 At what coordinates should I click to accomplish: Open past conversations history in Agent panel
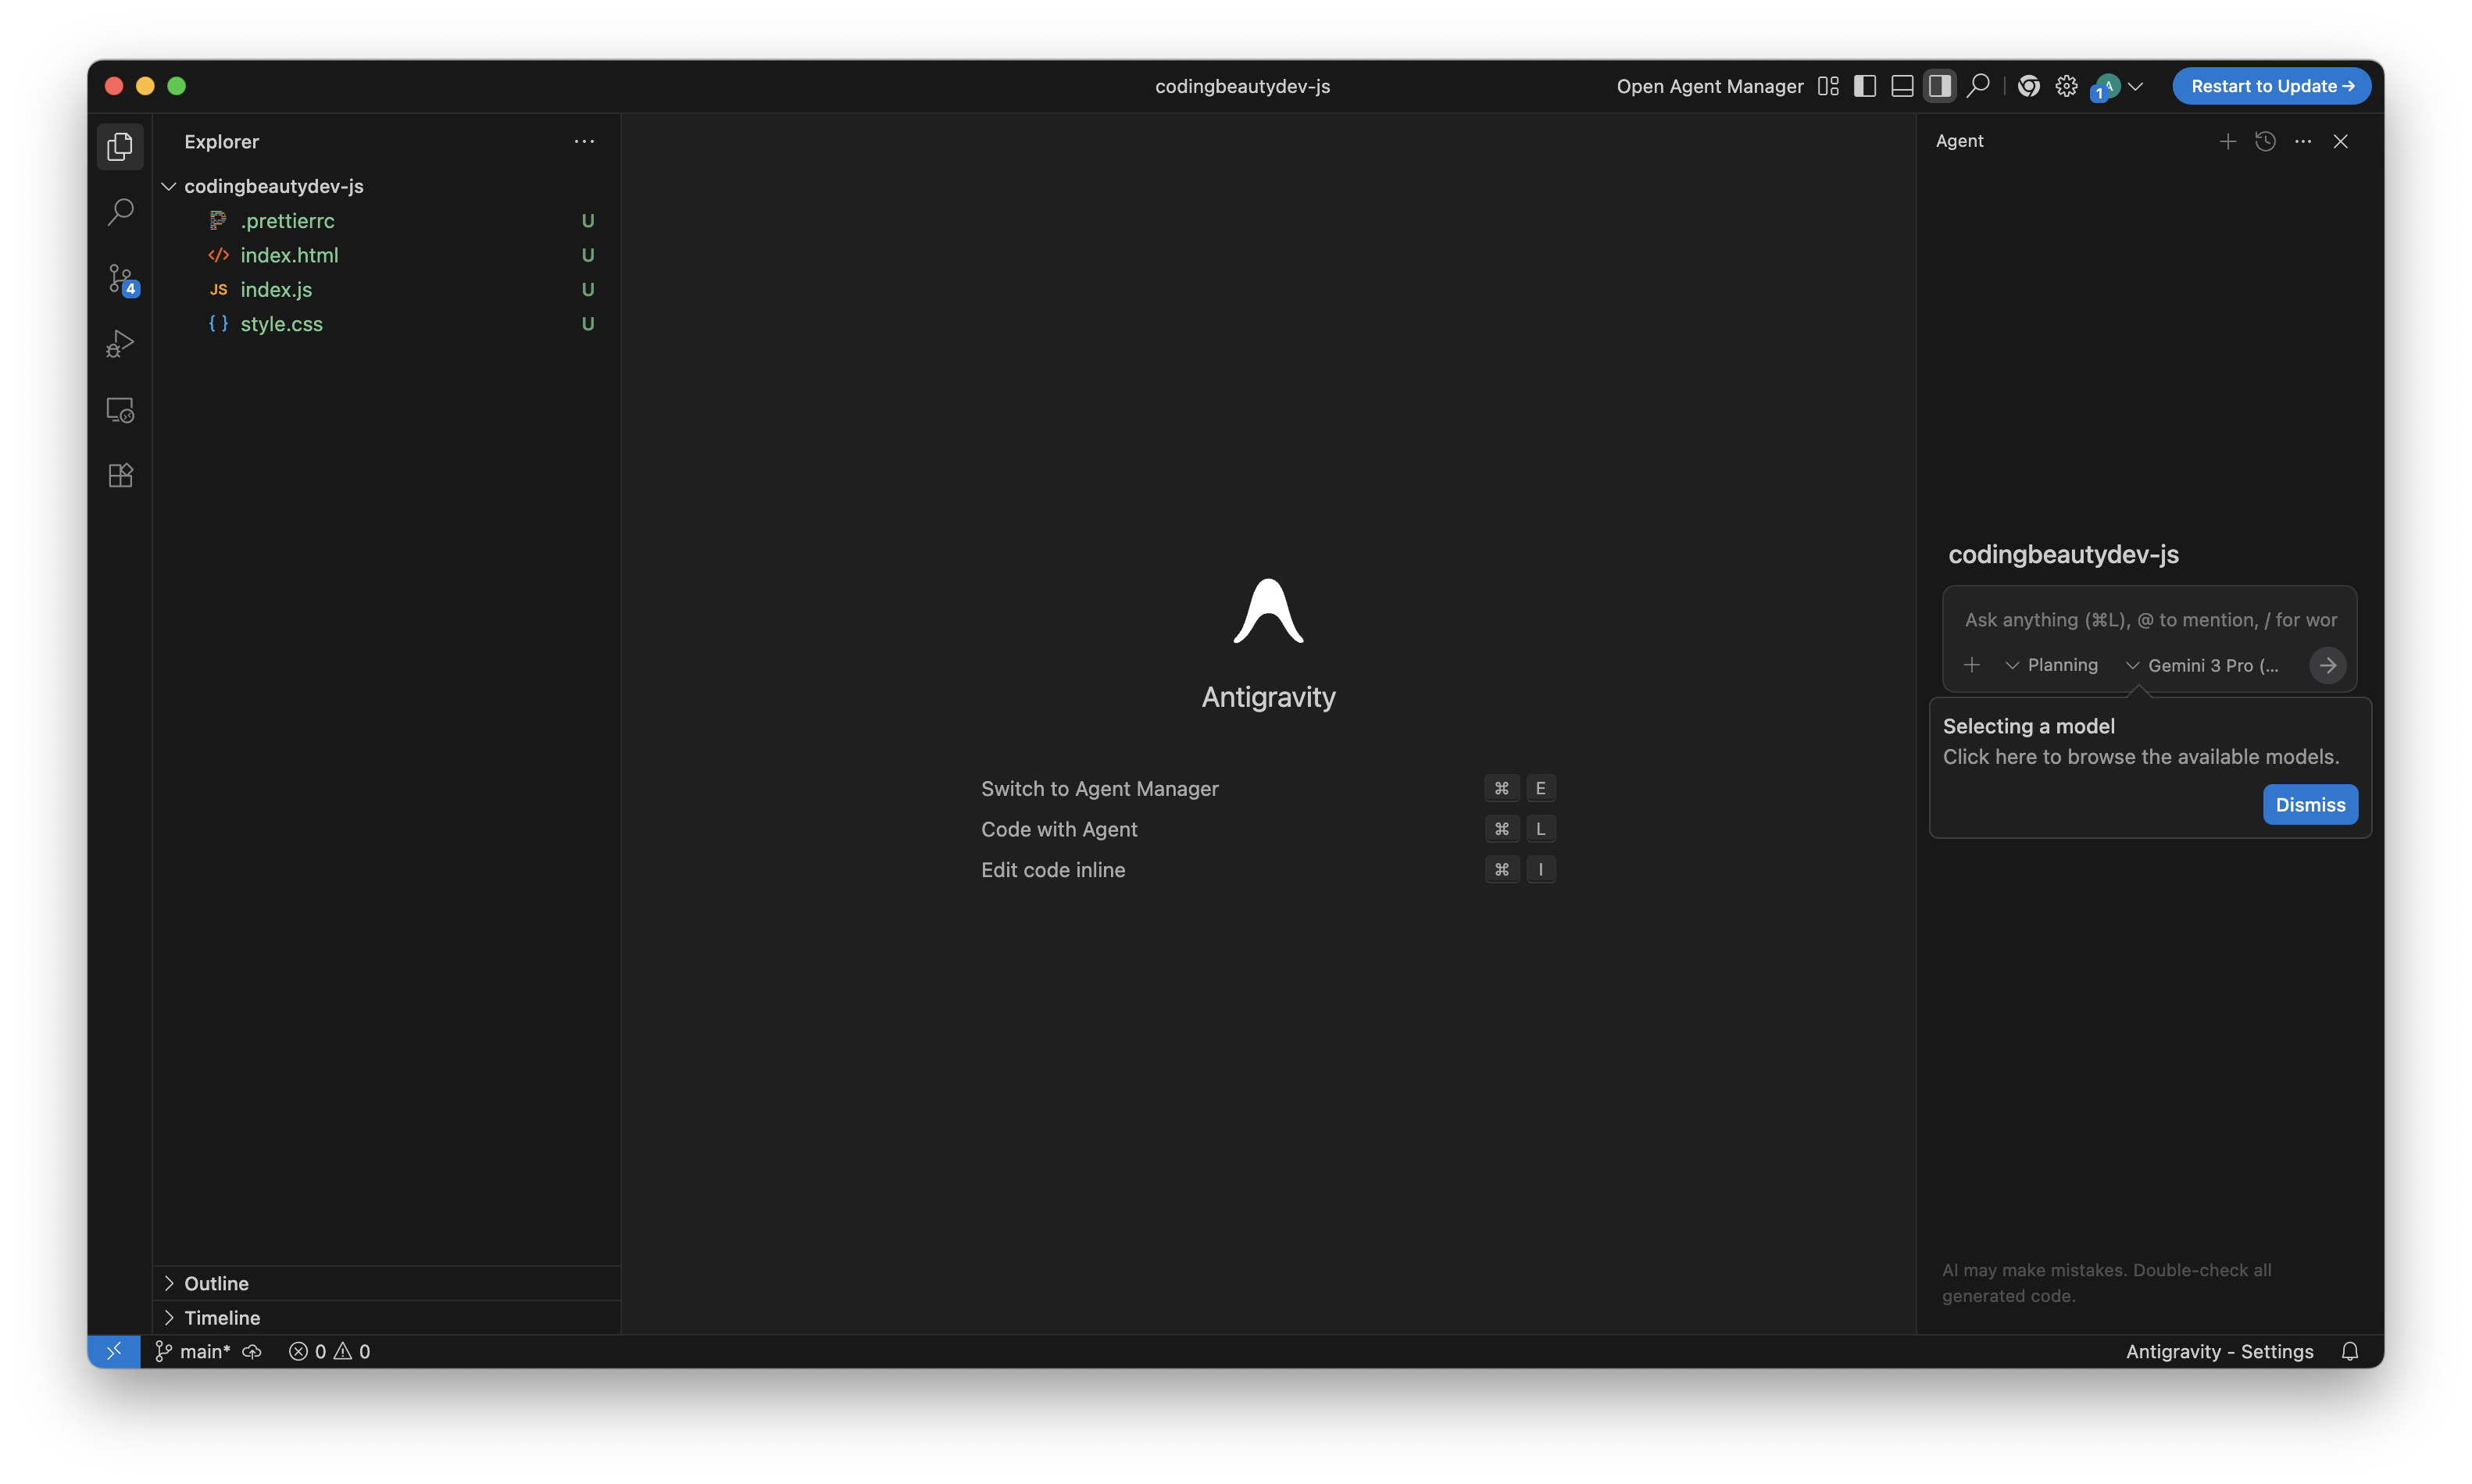coord(2265,141)
